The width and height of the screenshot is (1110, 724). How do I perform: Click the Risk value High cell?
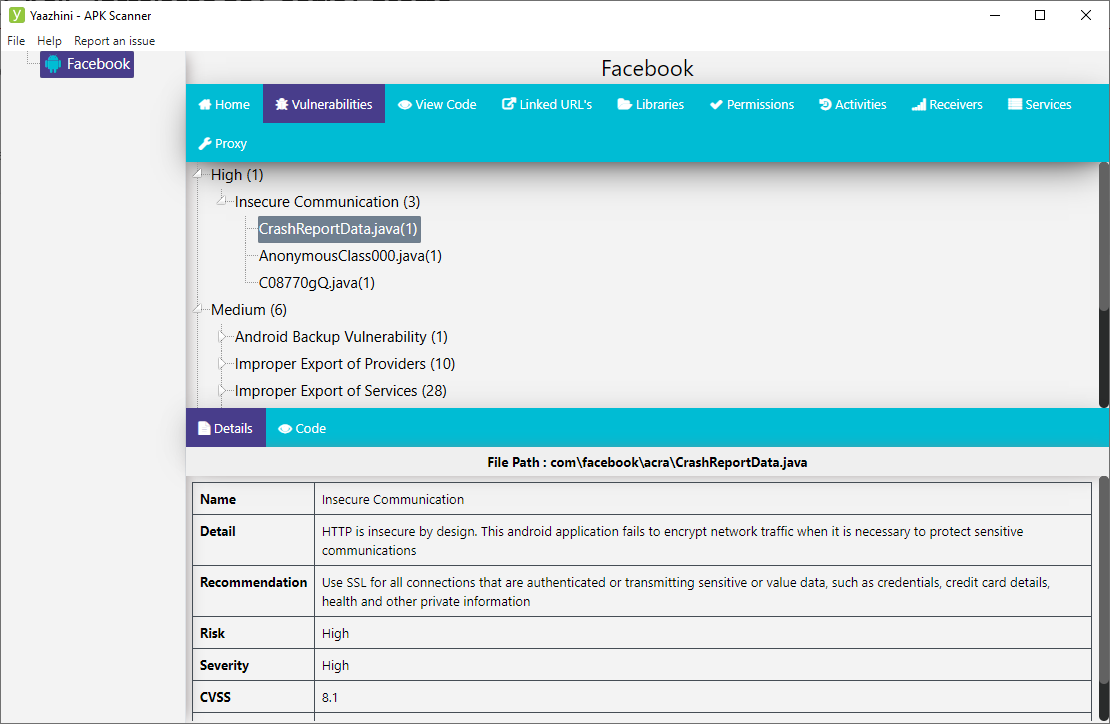click(702, 633)
